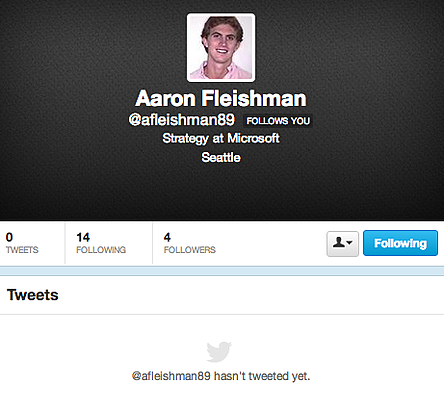Image resolution: width=444 pixels, height=410 pixels.
Task: Open the person silhouette user actions icon
Action: [339, 242]
